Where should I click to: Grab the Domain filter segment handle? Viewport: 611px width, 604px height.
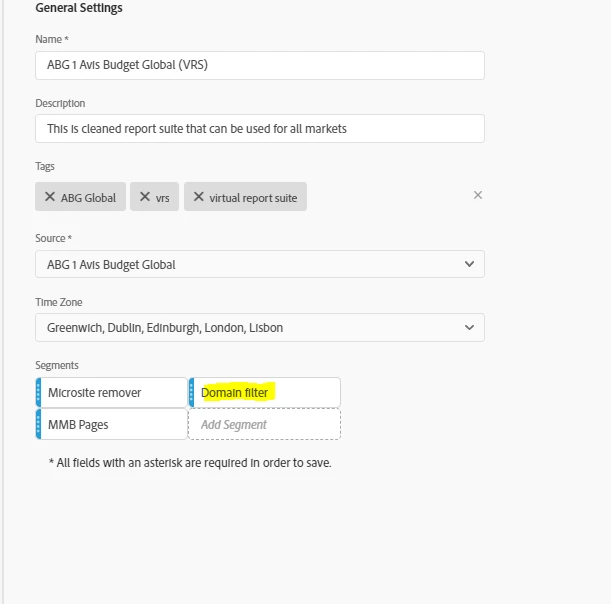click(x=191, y=392)
